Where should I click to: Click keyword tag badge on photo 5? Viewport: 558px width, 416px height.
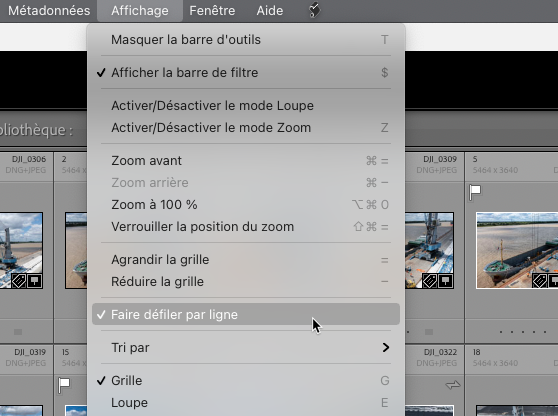pyautogui.click(x=539, y=281)
